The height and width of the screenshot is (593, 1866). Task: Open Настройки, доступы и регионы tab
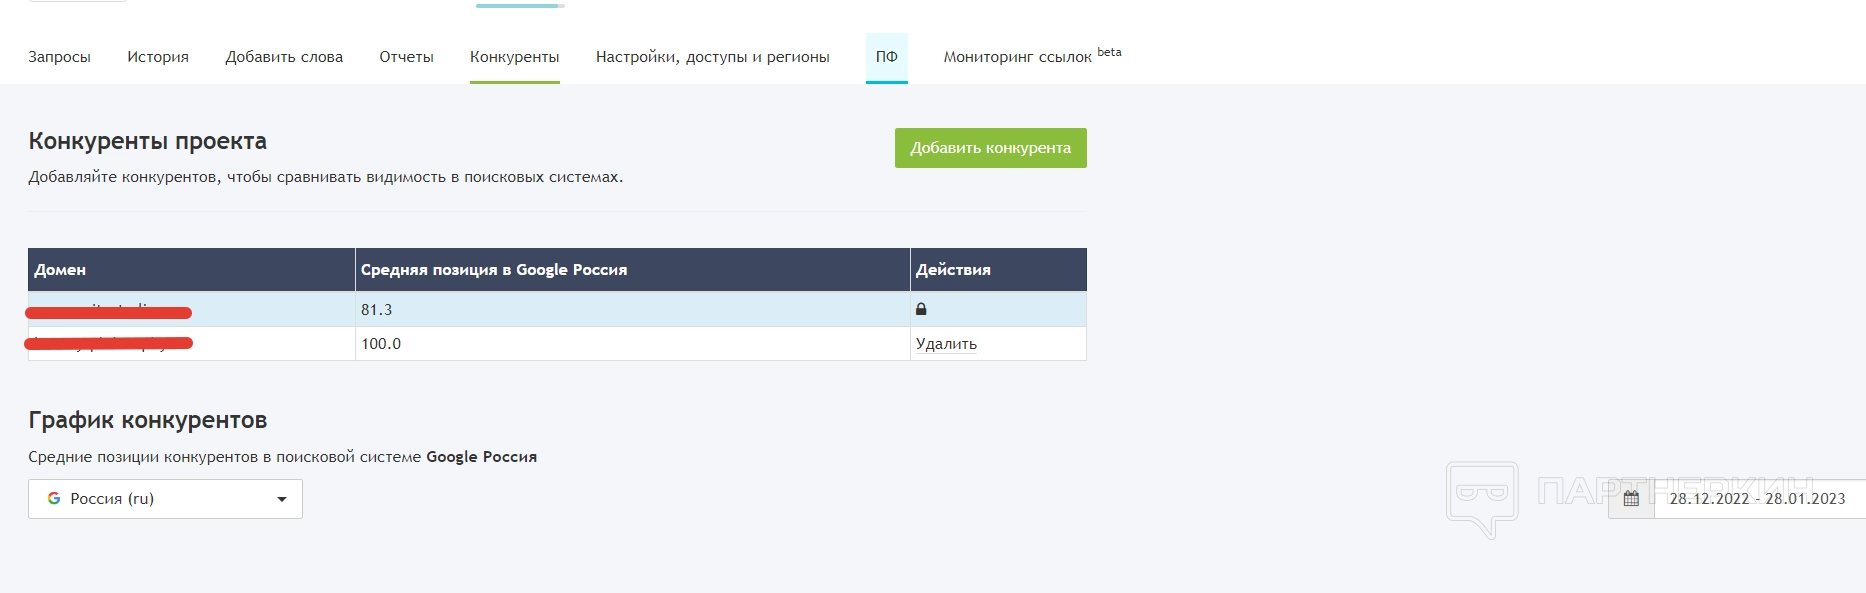click(712, 57)
